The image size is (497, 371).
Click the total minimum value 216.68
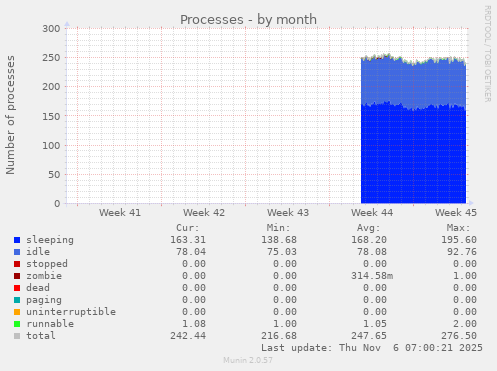coord(279,336)
